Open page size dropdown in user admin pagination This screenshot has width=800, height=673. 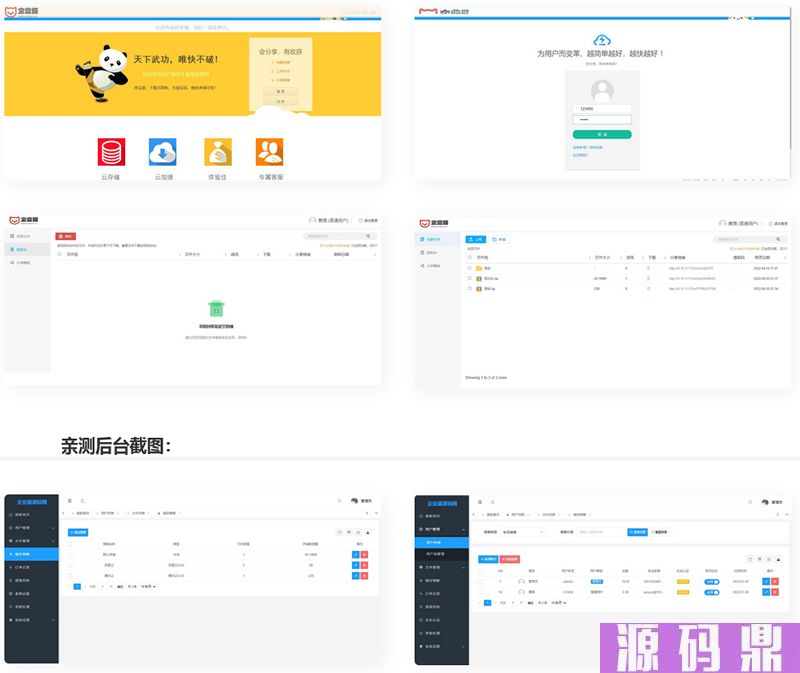click(x=559, y=603)
